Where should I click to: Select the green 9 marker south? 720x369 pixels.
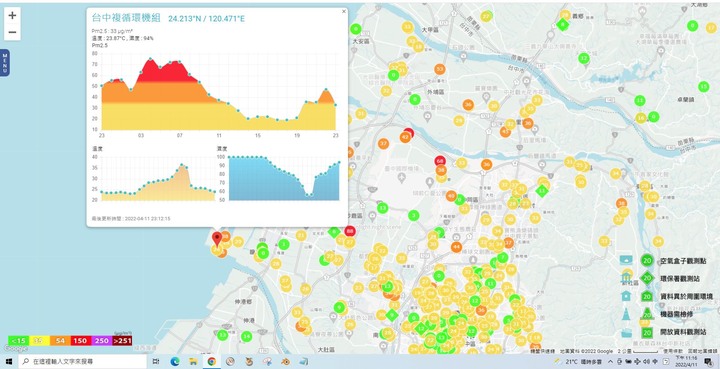(x=339, y=307)
